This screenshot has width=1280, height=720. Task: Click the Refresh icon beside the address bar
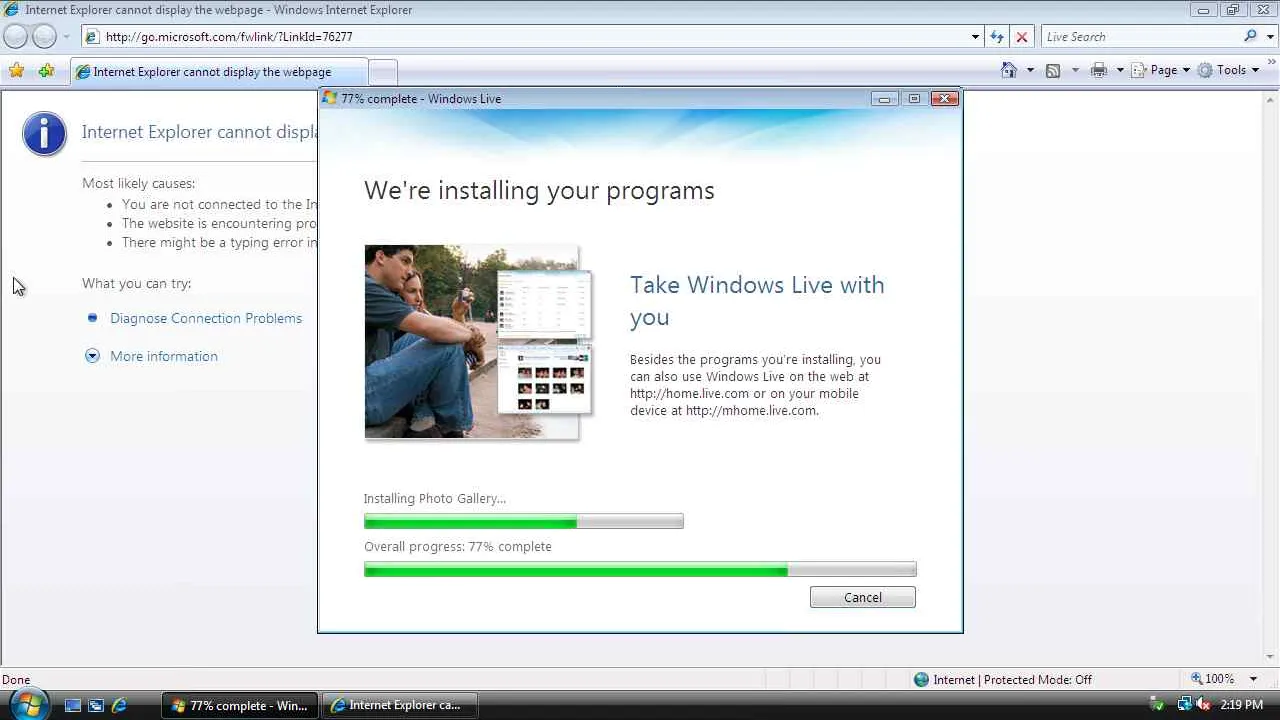coord(997,37)
